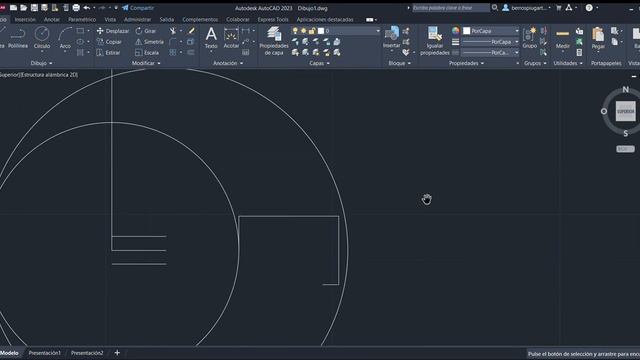Select the Polilínea tool
This screenshot has width=640, height=360.
(x=18, y=38)
